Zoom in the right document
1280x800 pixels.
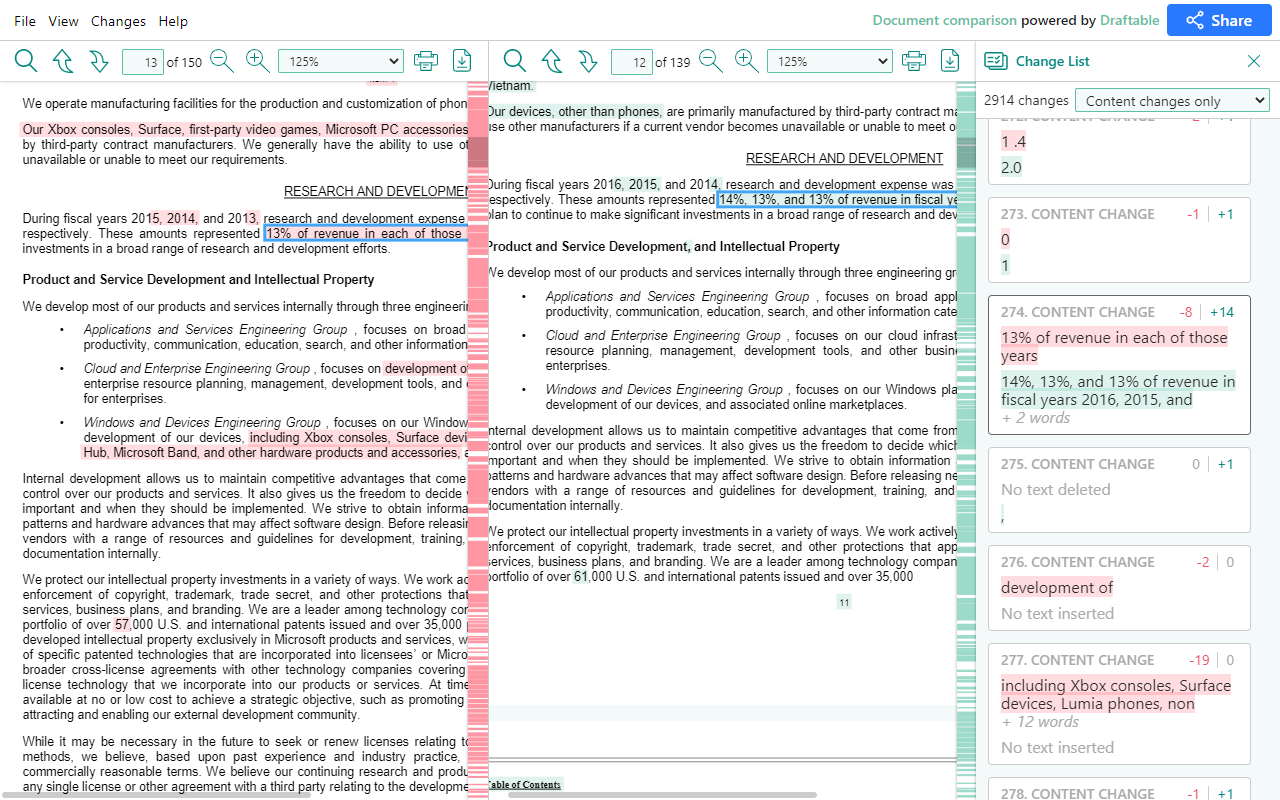tap(747, 61)
